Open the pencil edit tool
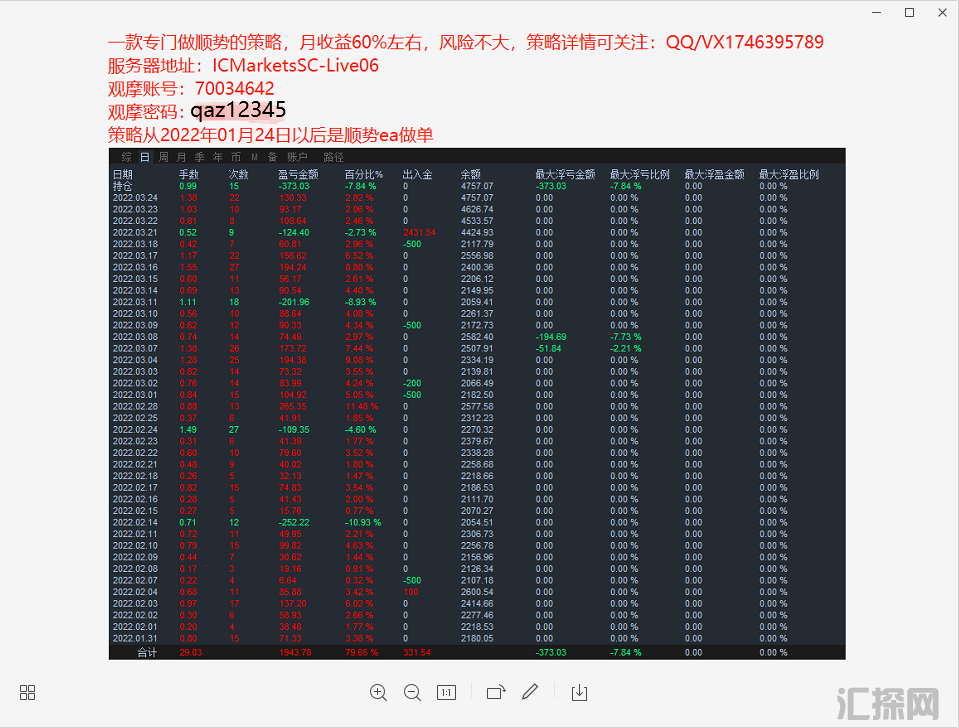 click(530, 692)
